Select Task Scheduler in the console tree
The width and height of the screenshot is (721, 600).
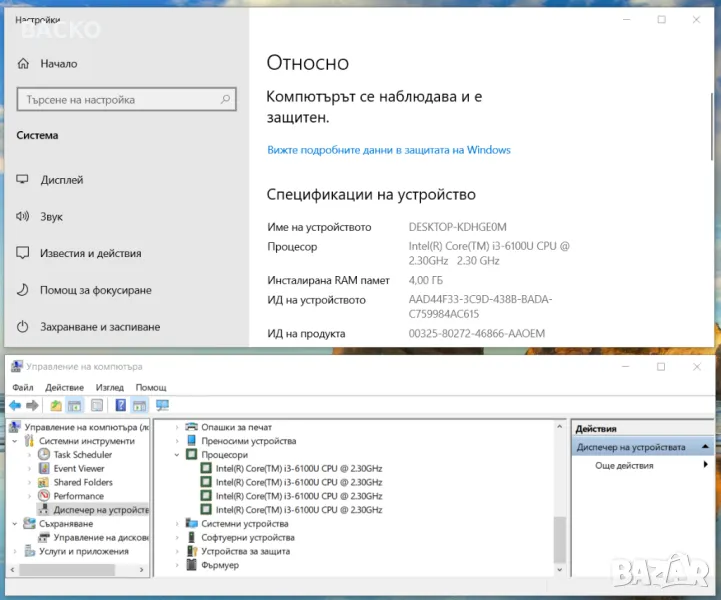[82, 455]
